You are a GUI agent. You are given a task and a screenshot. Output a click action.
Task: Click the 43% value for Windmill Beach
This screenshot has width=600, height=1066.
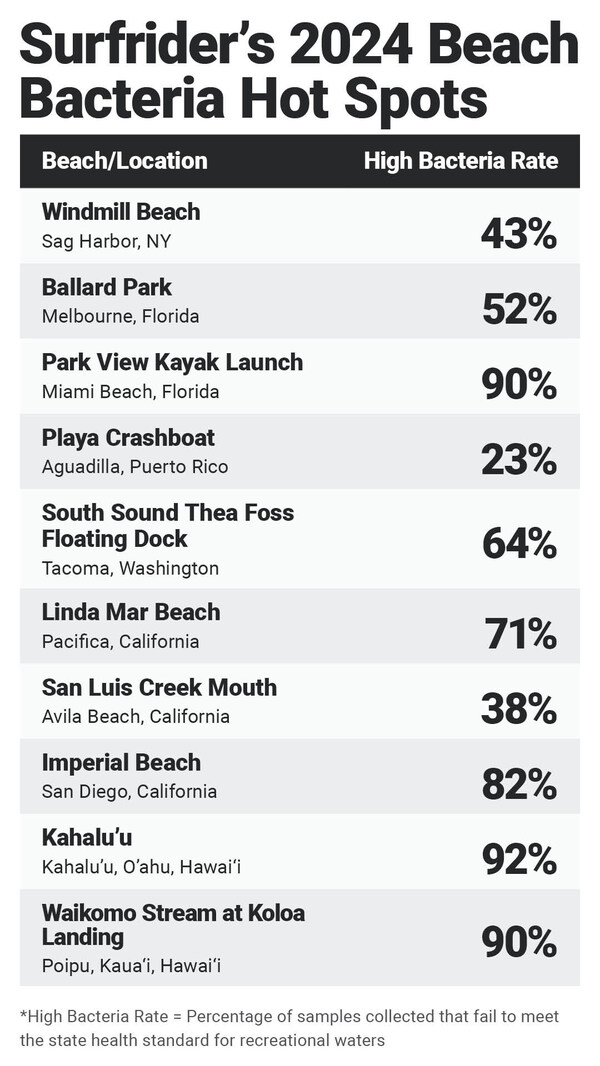pos(518,234)
